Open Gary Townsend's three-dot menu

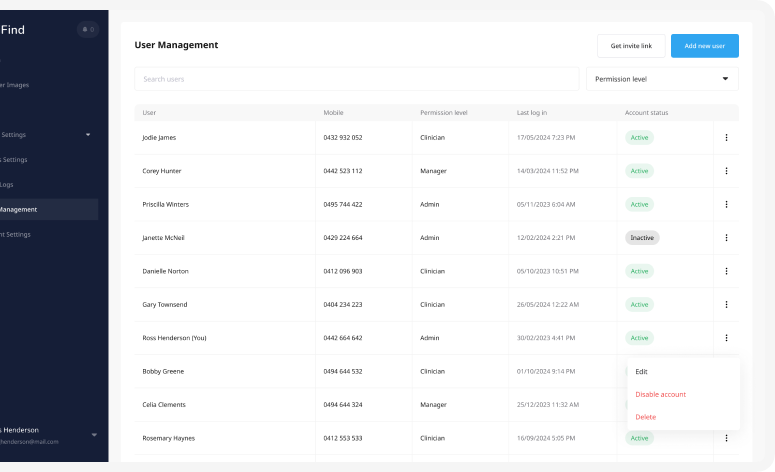coord(726,304)
